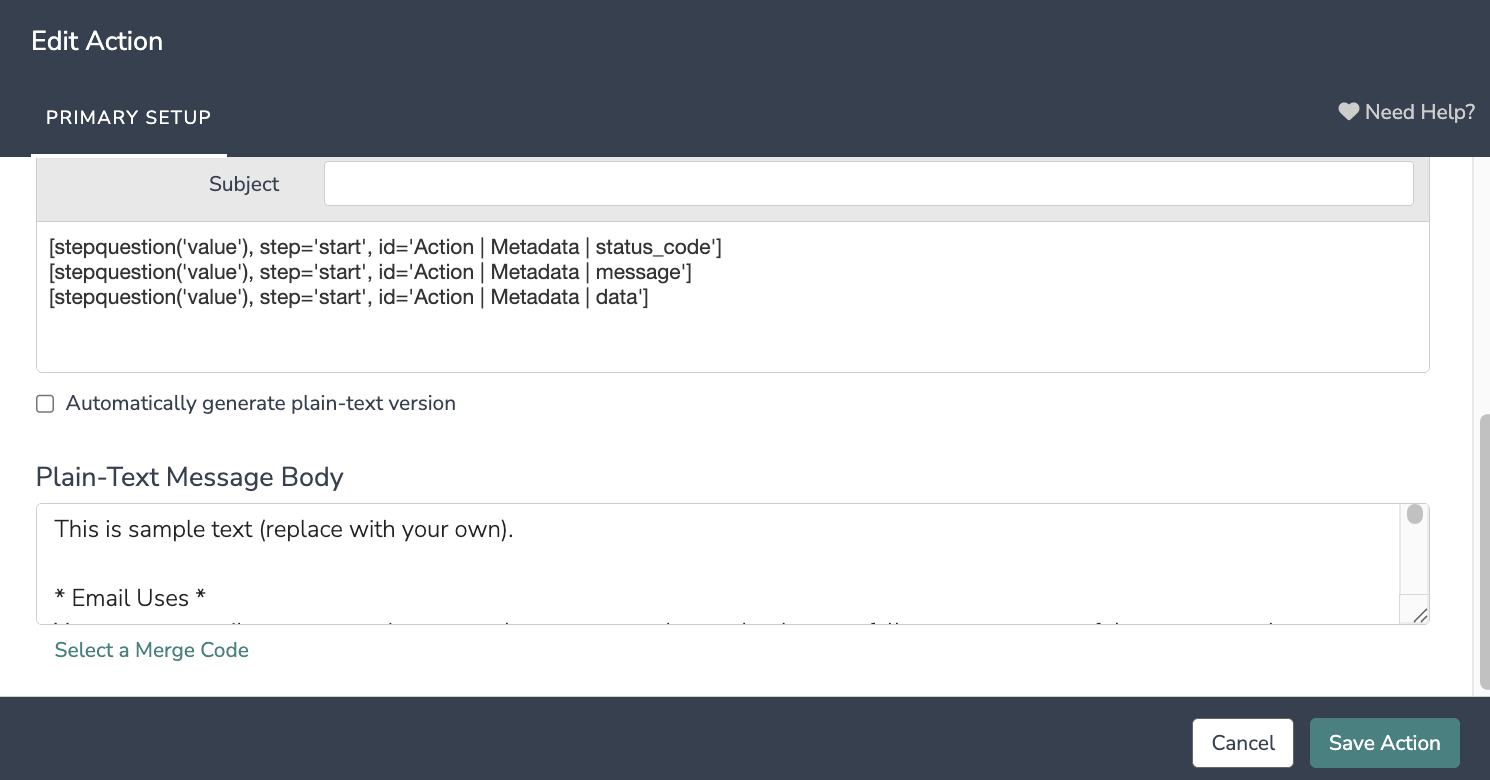Click the Subject field label
Screen dimensions: 1490x780
244,184
